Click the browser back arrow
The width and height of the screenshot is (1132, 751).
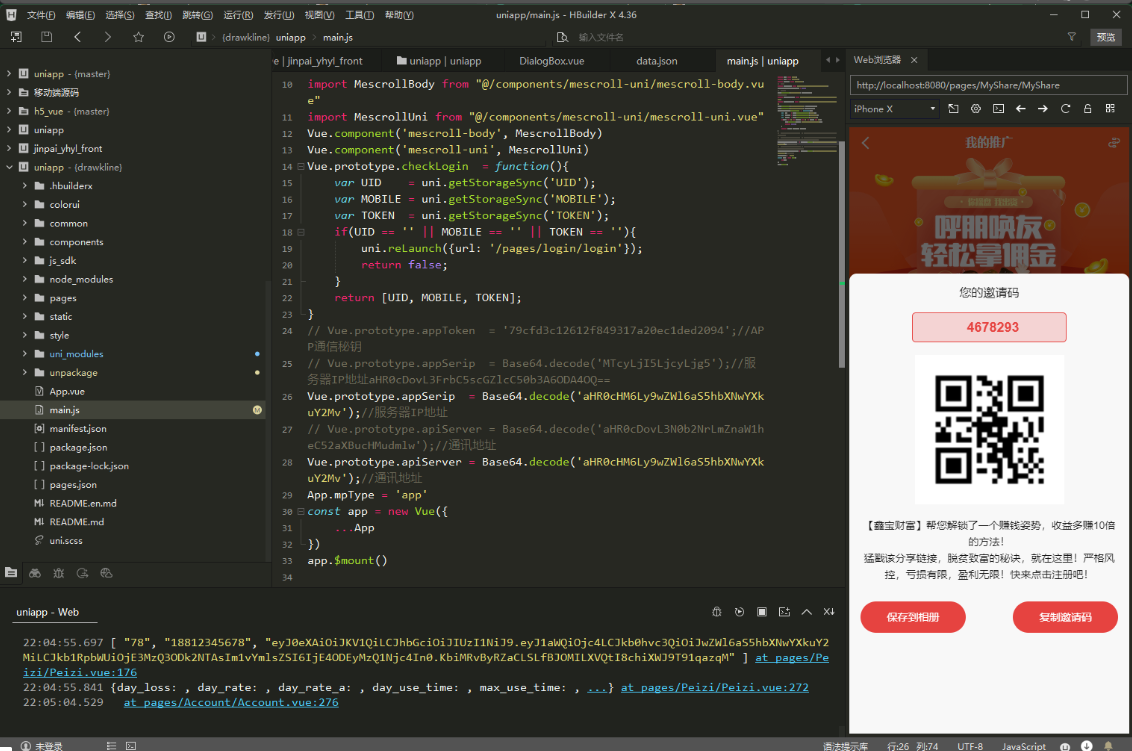click(1021, 108)
